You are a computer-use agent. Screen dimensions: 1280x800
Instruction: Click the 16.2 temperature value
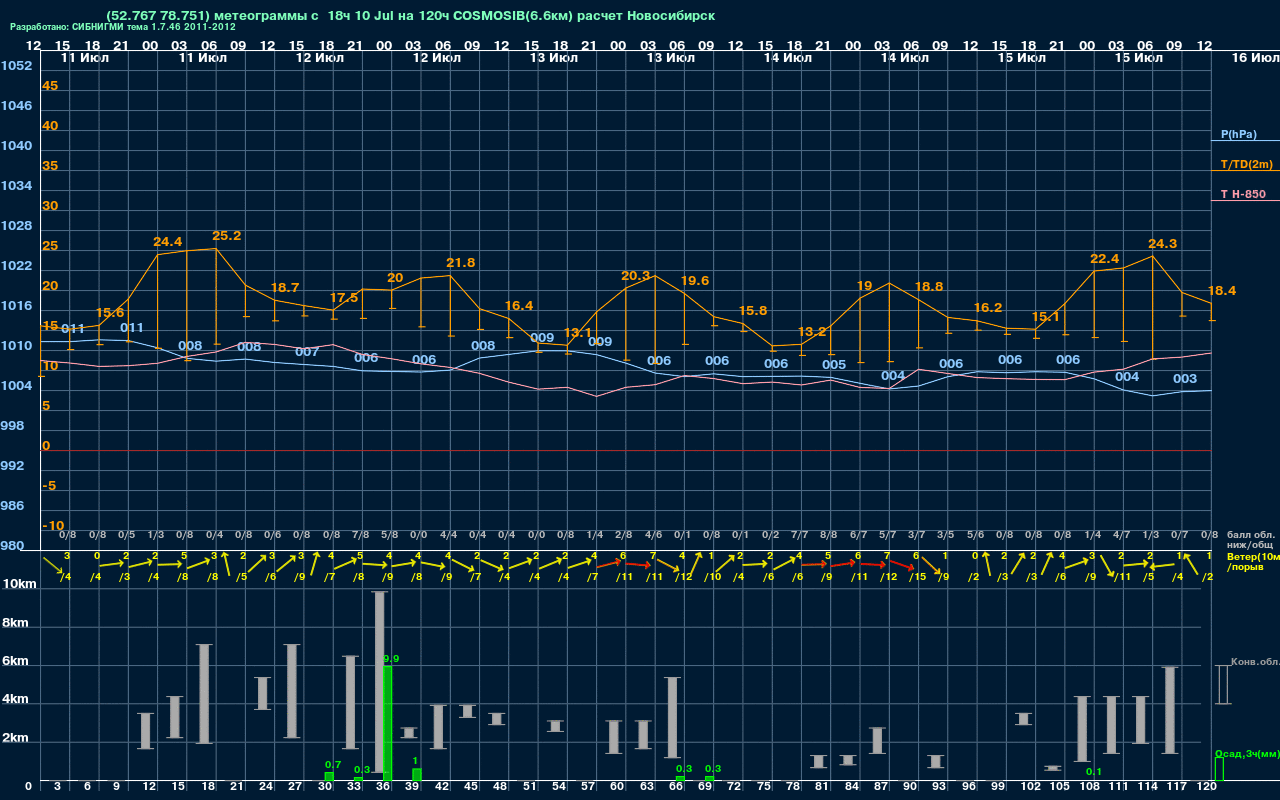click(987, 308)
